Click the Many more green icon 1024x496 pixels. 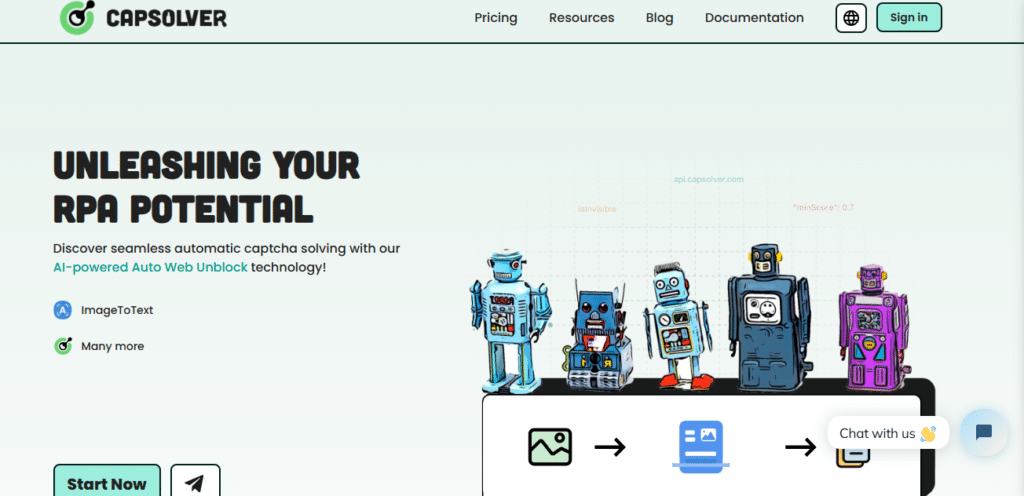tap(63, 346)
